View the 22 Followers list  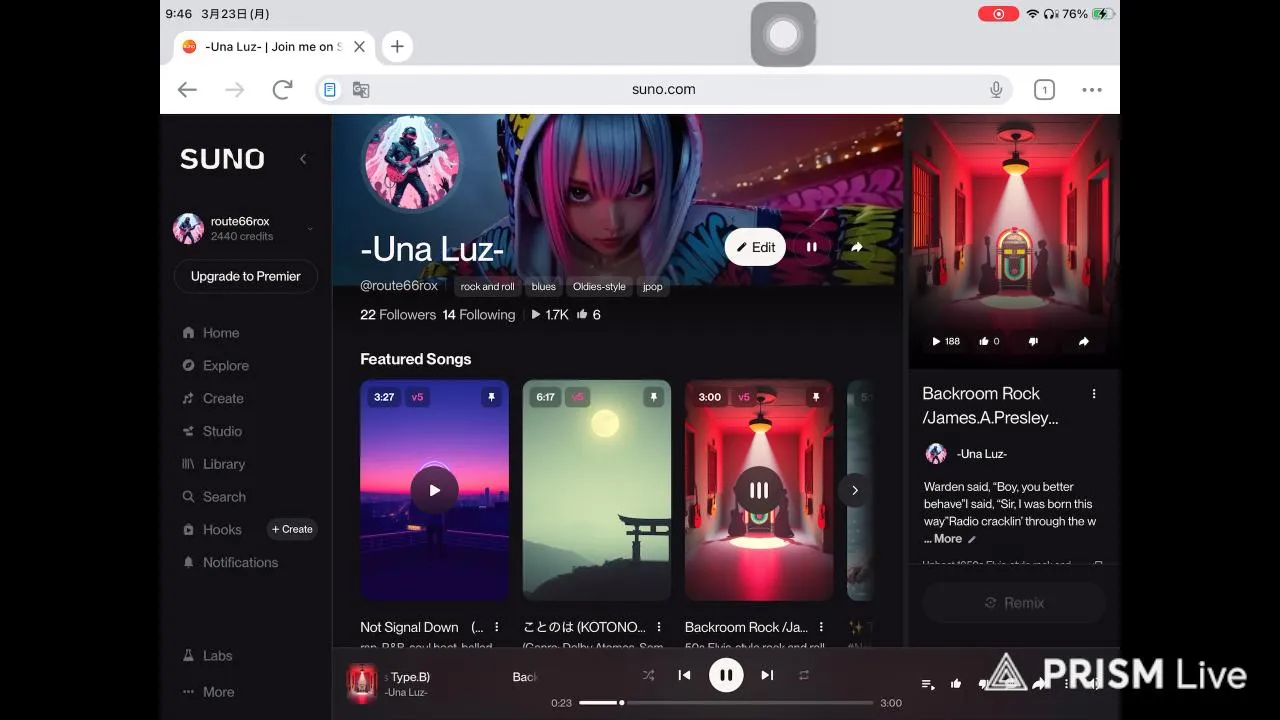(x=398, y=314)
